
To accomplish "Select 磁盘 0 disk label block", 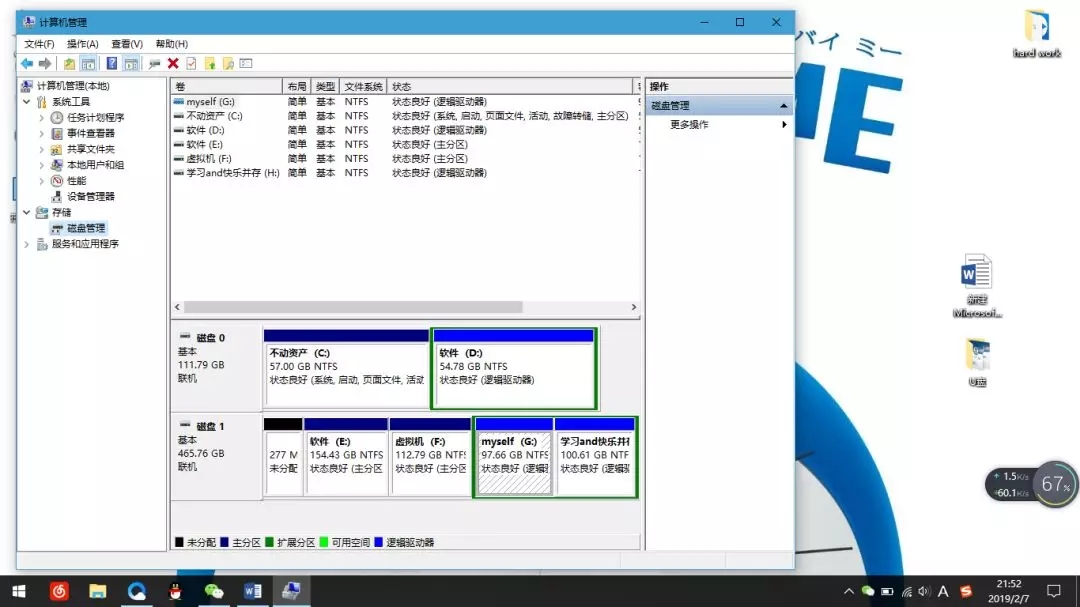I will pyautogui.click(x=216, y=368).
